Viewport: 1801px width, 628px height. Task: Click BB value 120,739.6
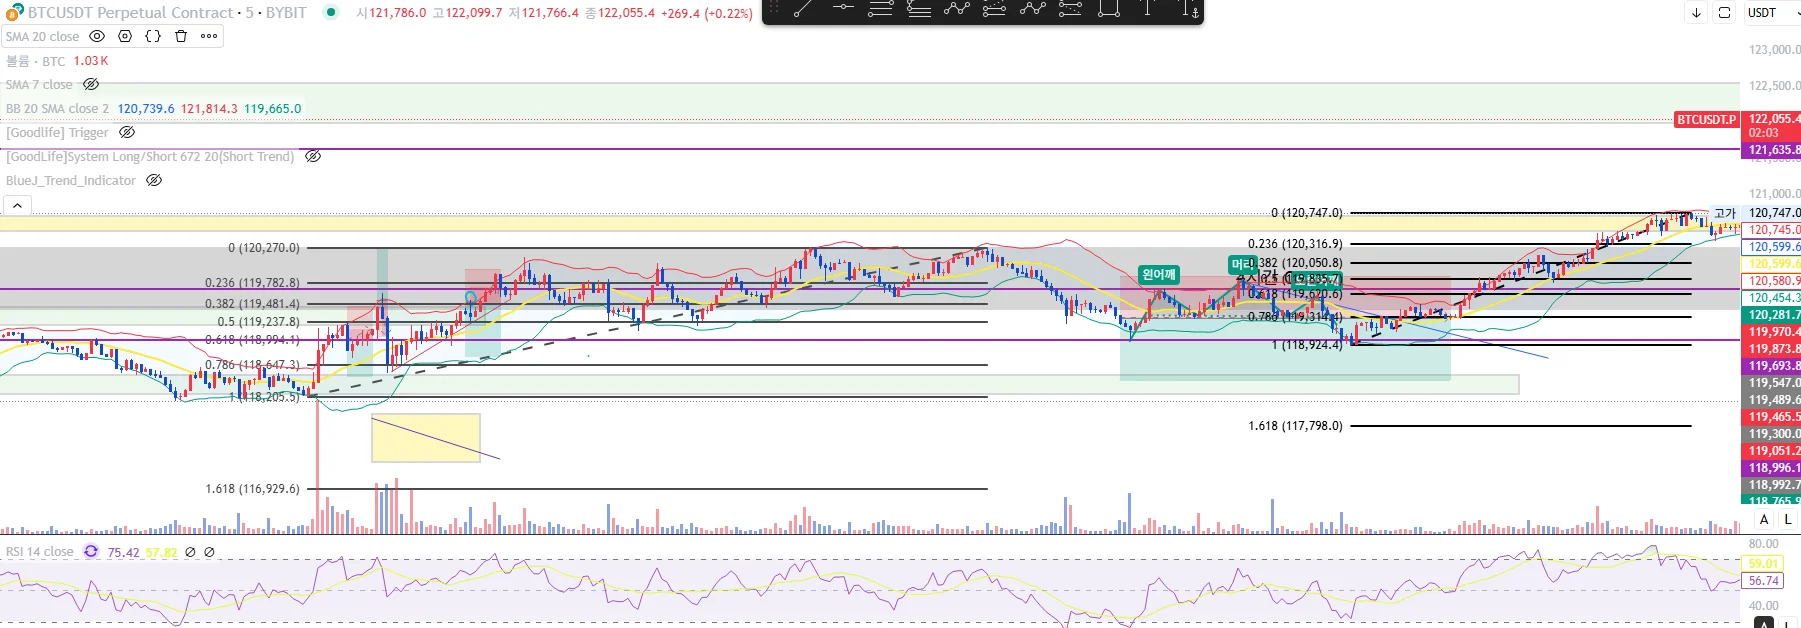click(x=146, y=108)
